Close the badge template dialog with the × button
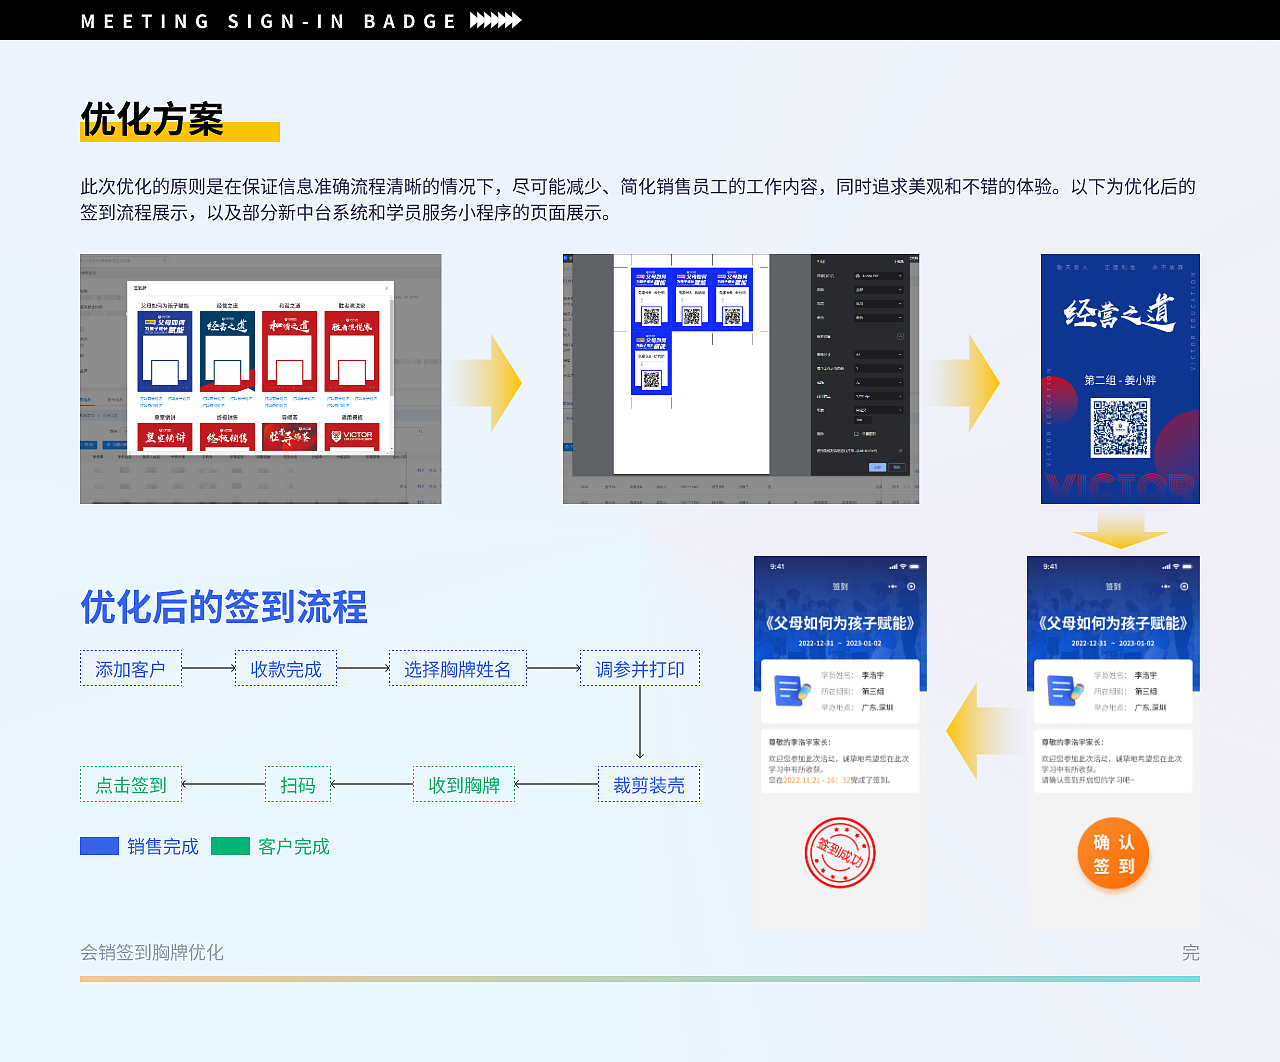This screenshot has width=1280, height=1062. [386, 288]
